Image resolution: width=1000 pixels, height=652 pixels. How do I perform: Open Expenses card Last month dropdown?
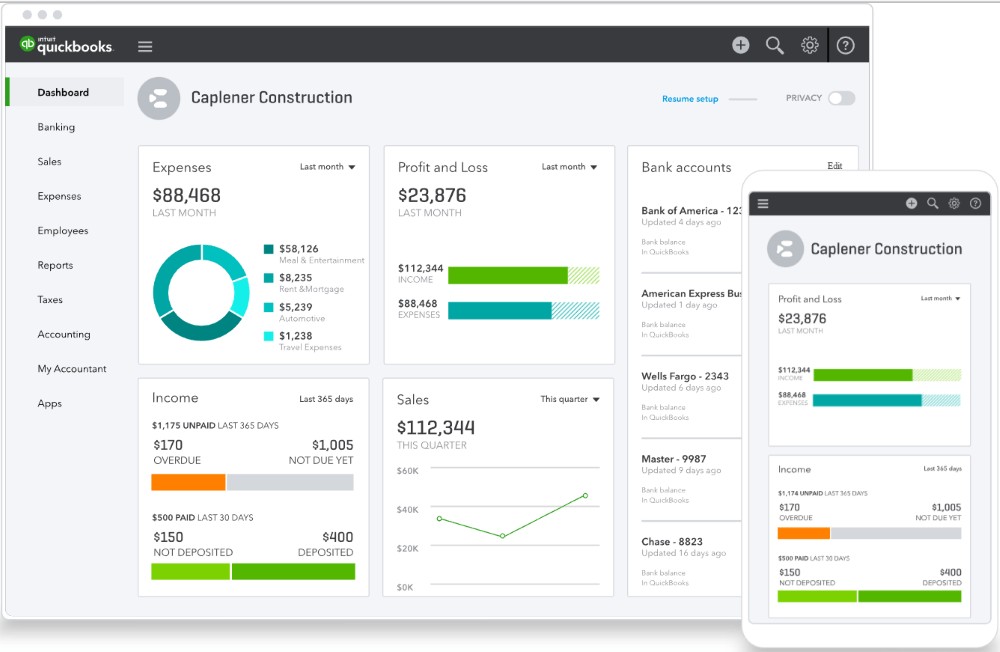click(328, 167)
